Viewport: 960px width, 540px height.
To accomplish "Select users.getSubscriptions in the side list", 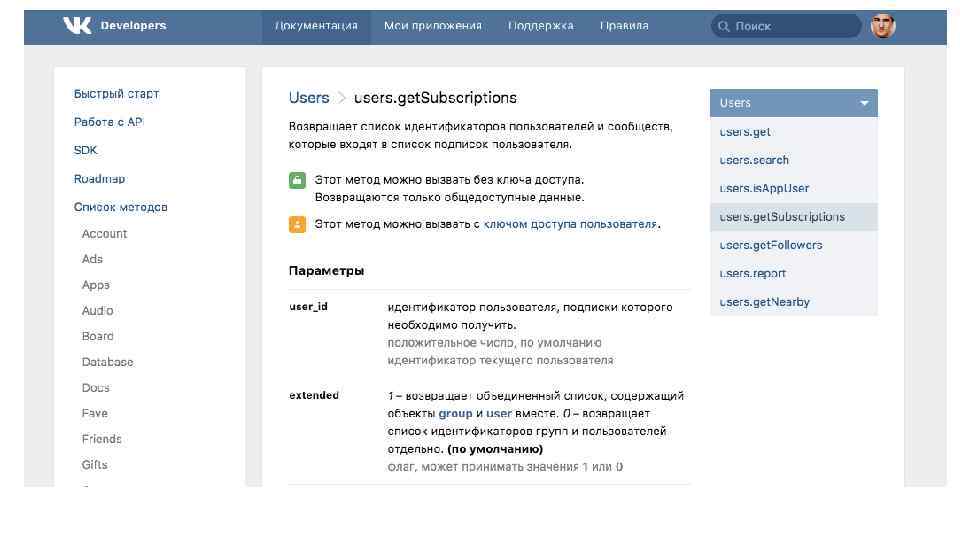I will [x=793, y=217].
